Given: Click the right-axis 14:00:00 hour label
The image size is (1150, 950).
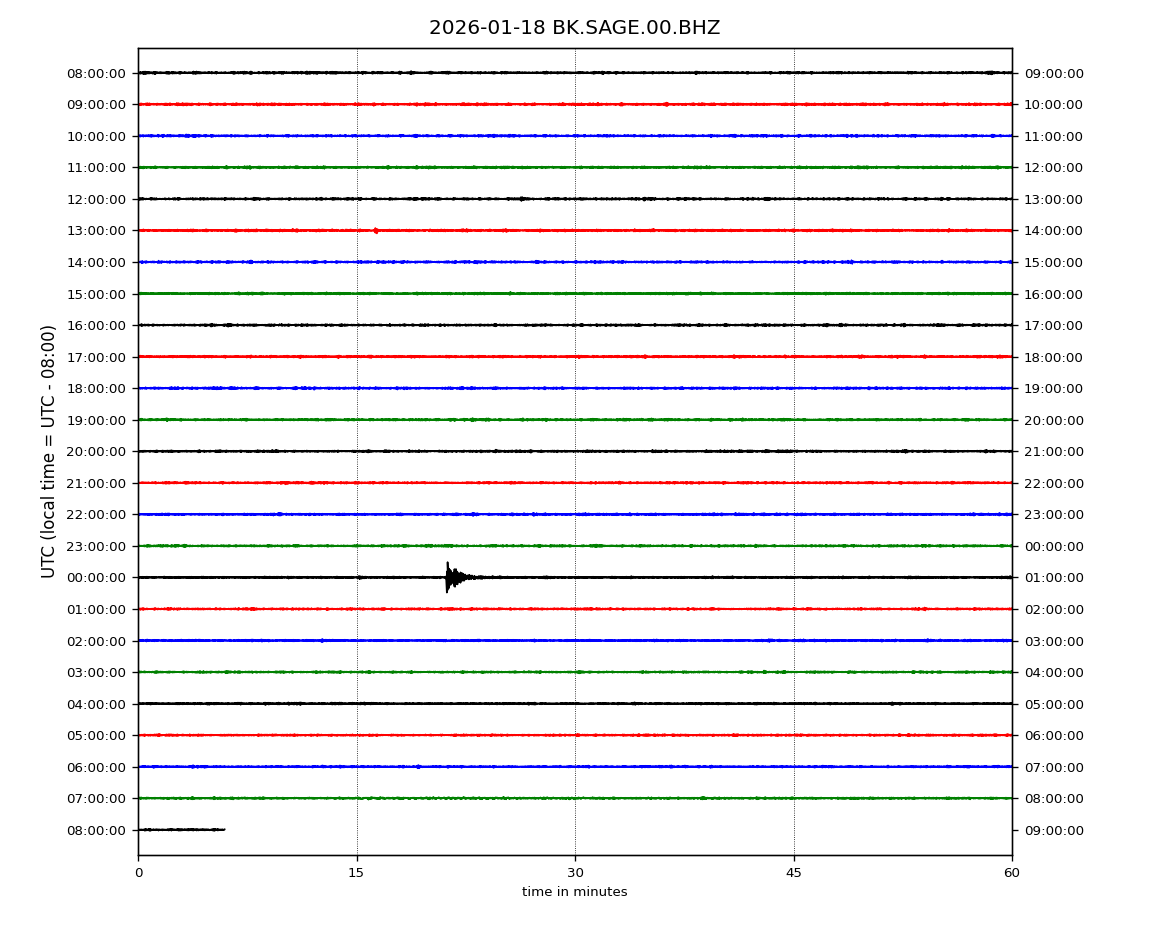Looking at the screenshot, I should pyautogui.click(x=1053, y=231).
